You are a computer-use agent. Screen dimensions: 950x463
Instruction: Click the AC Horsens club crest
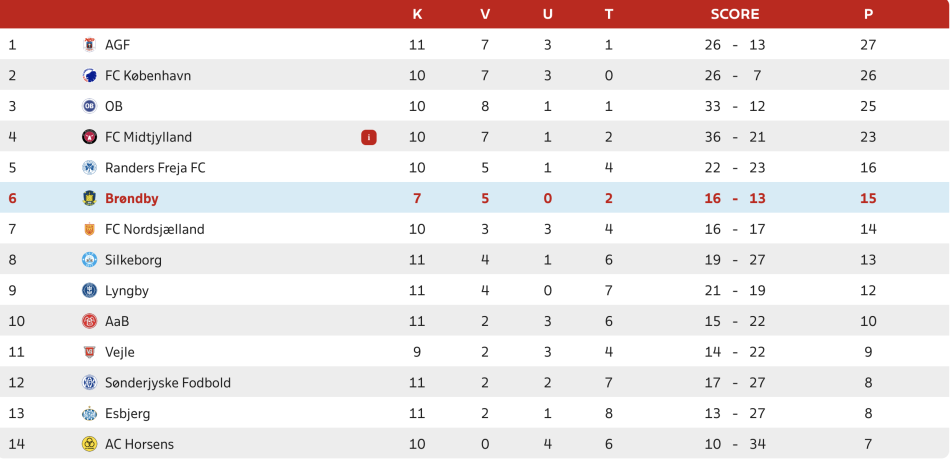(x=89, y=444)
